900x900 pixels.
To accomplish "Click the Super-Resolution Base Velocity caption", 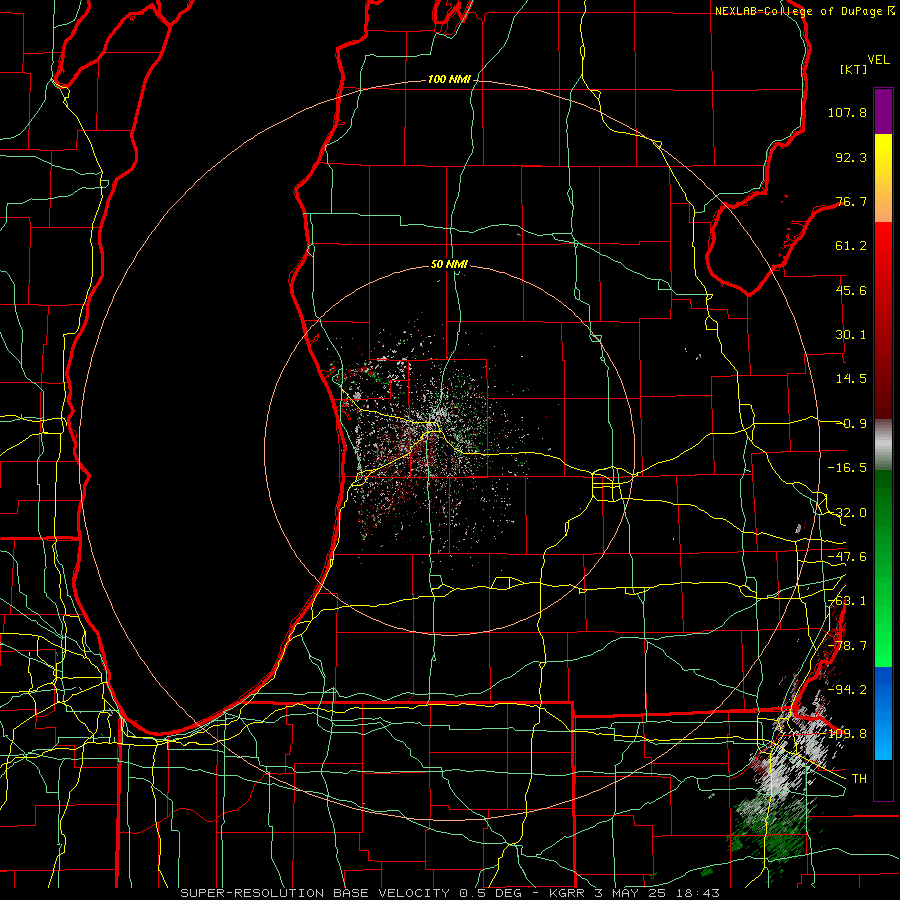I will tap(450, 893).
